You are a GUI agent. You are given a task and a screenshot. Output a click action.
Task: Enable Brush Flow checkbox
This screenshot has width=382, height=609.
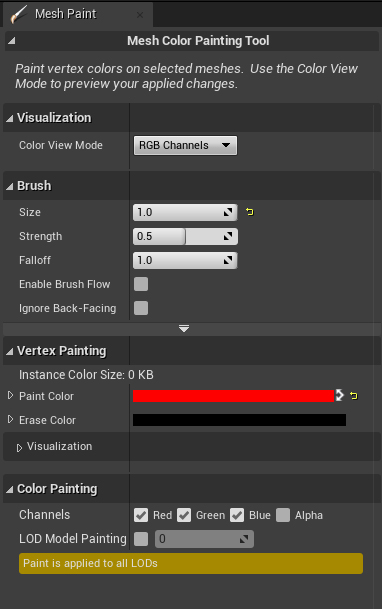141,284
